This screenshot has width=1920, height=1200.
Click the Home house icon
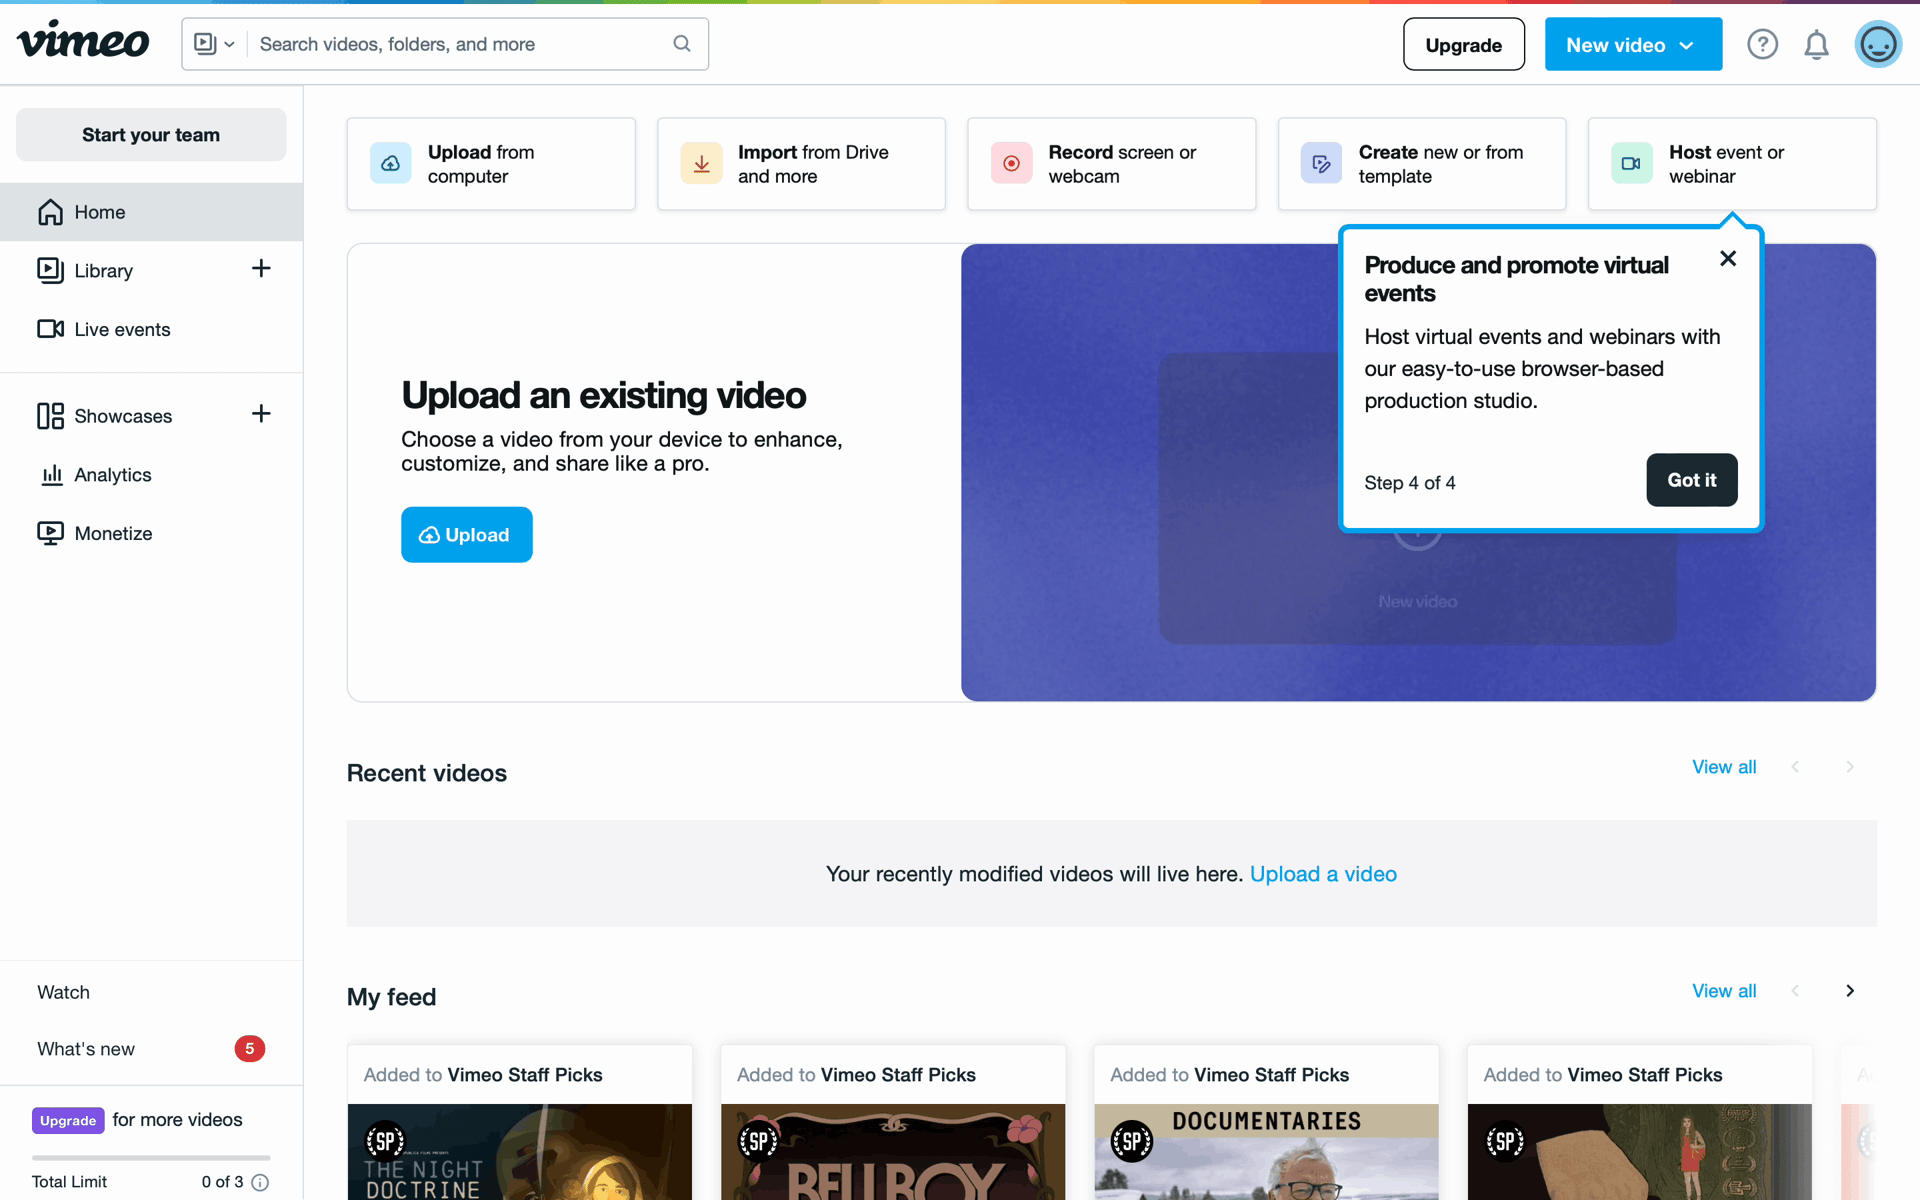[x=50, y=212]
